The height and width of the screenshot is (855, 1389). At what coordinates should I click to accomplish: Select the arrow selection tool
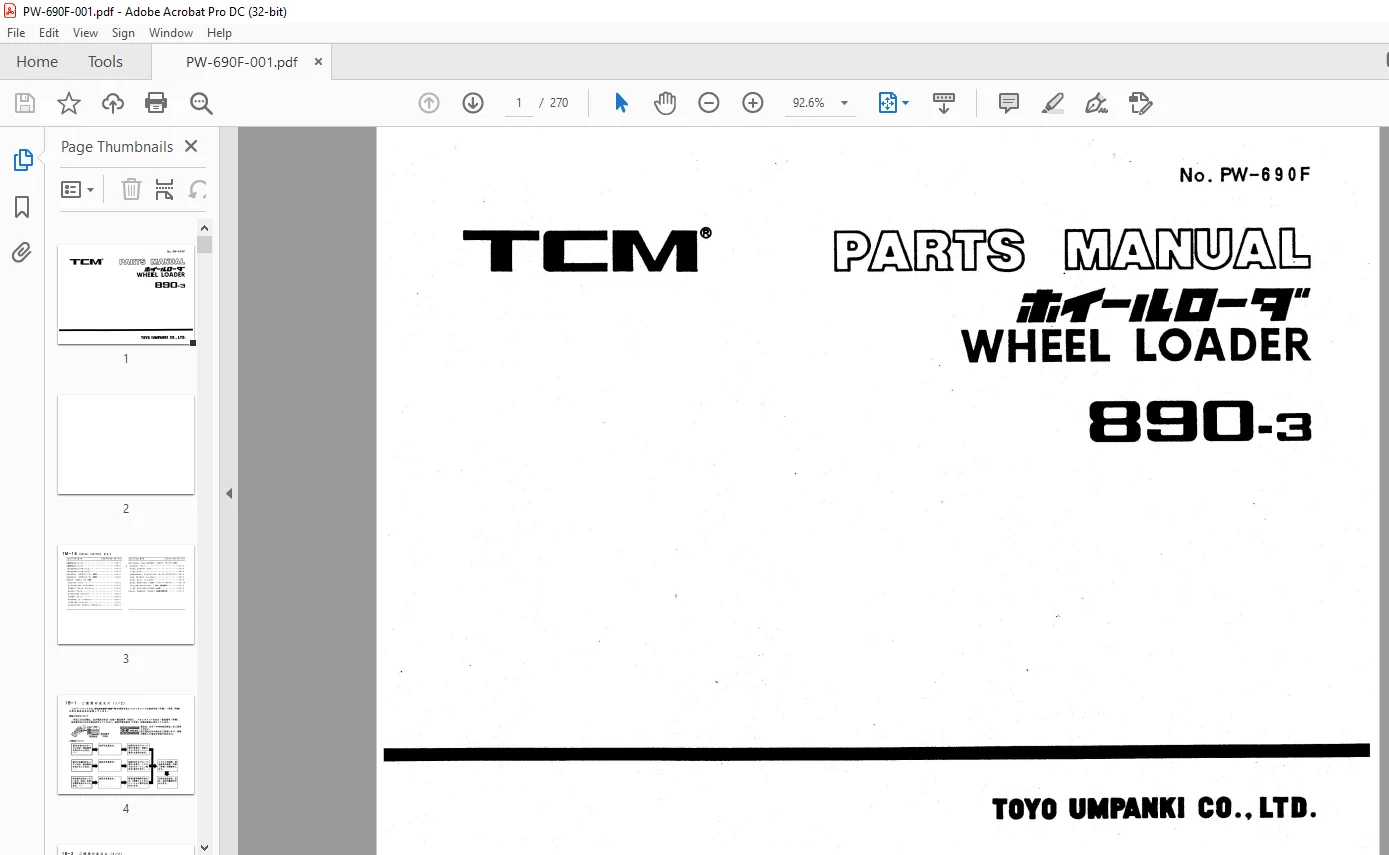[x=621, y=103]
